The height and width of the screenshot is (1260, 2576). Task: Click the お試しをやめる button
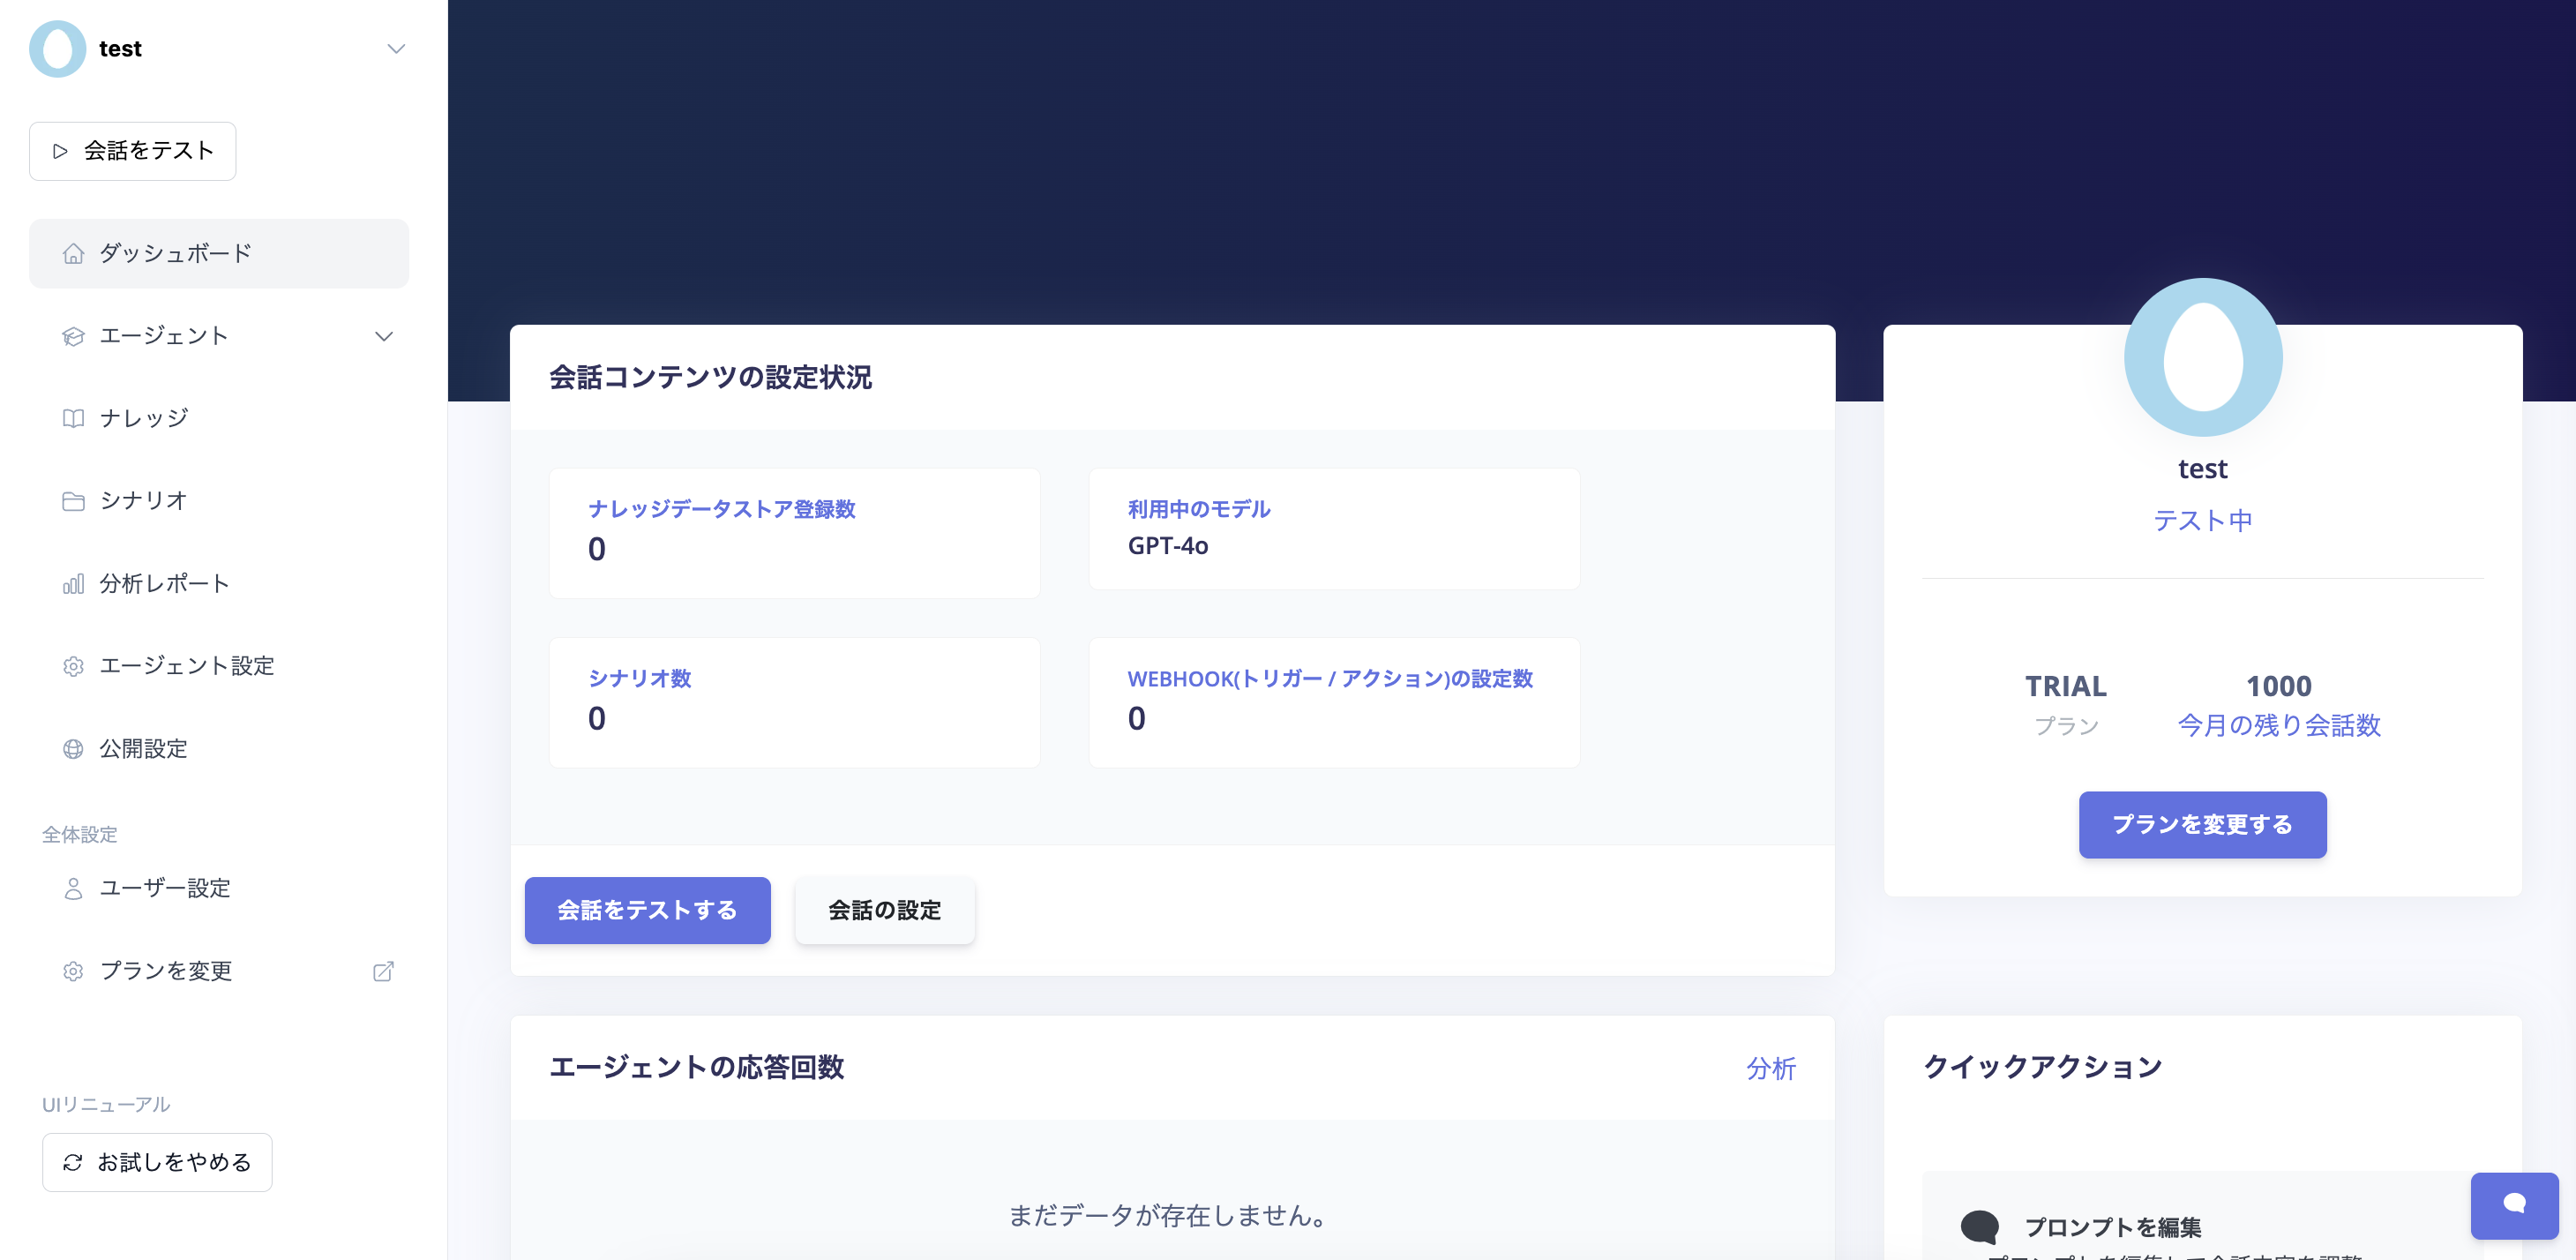point(157,1162)
